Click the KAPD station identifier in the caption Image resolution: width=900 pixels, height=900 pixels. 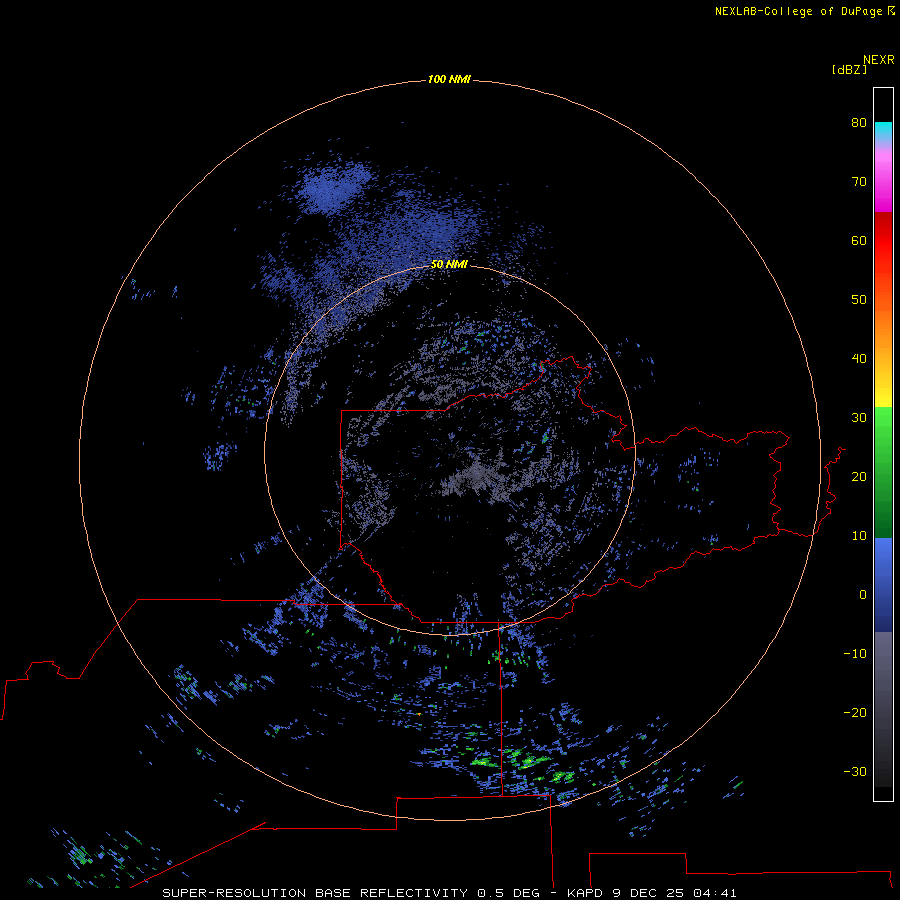click(585, 893)
